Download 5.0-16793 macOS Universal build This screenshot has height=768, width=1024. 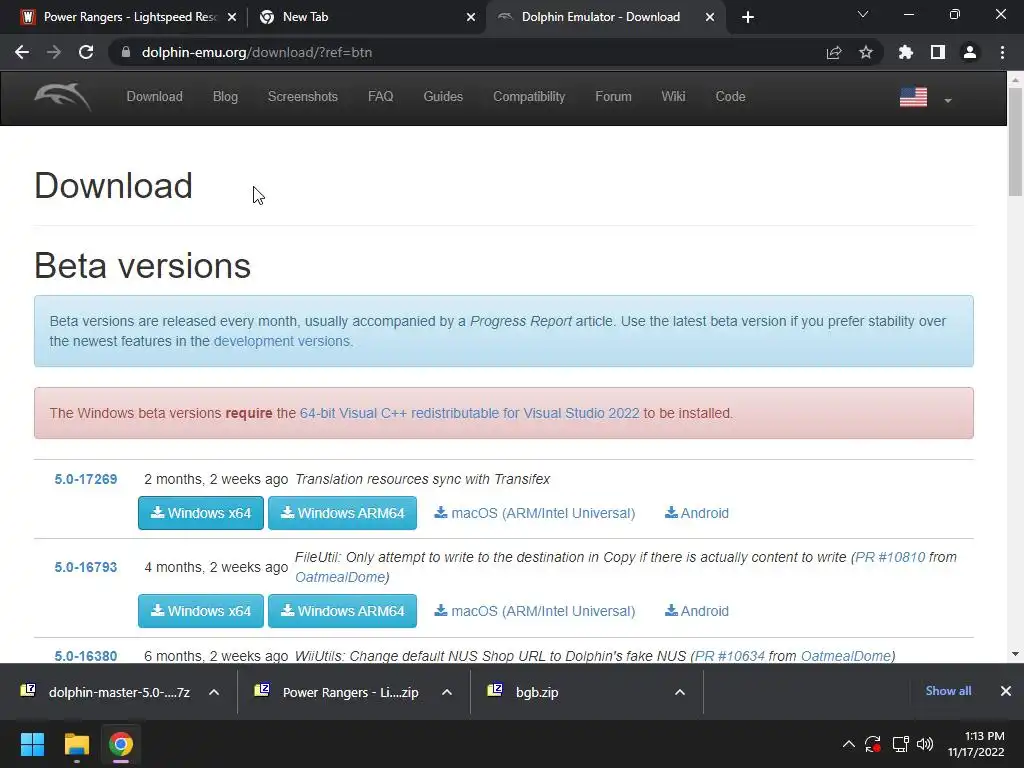click(535, 611)
